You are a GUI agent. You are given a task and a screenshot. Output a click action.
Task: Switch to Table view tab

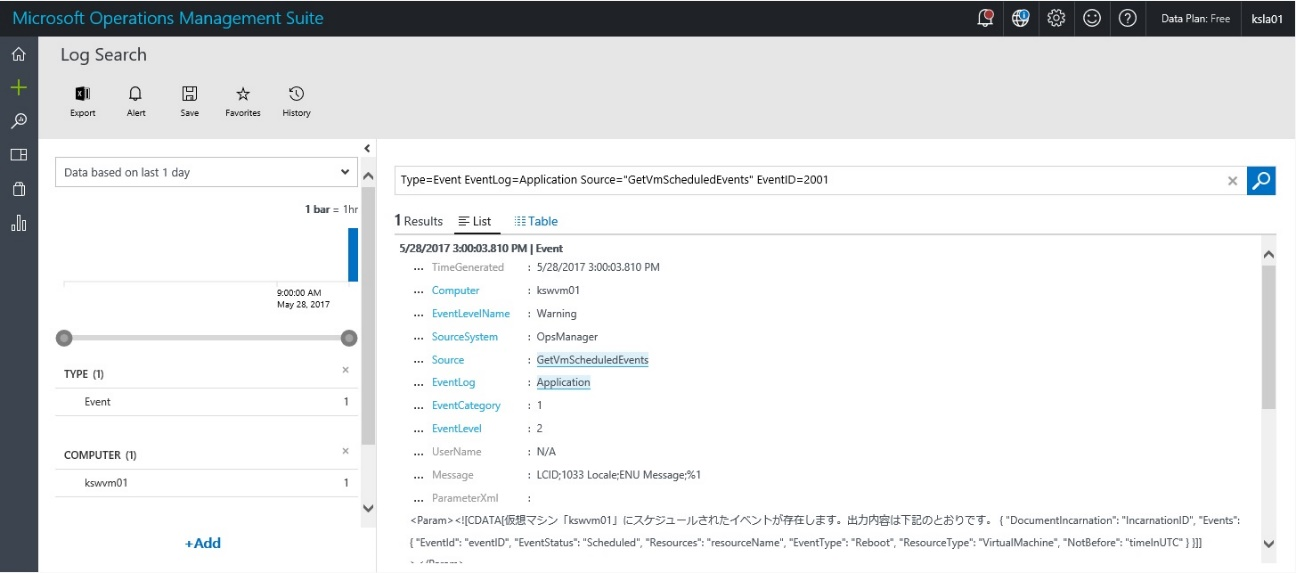[536, 221]
